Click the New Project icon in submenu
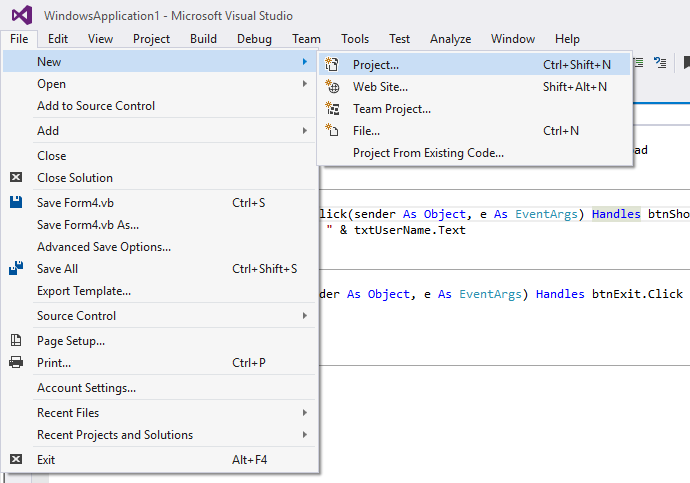This screenshot has height=483, width=690. coord(333,65)
